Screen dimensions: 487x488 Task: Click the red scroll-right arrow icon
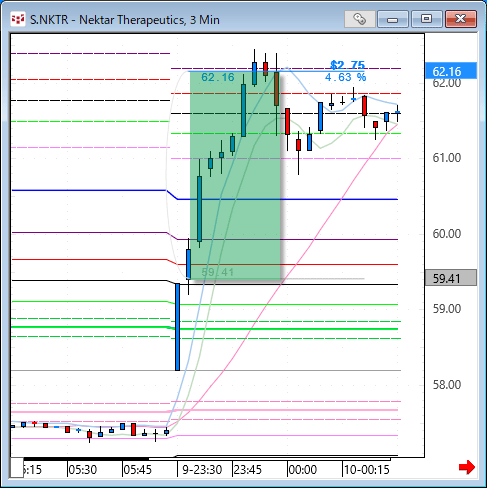click(467, 467)
